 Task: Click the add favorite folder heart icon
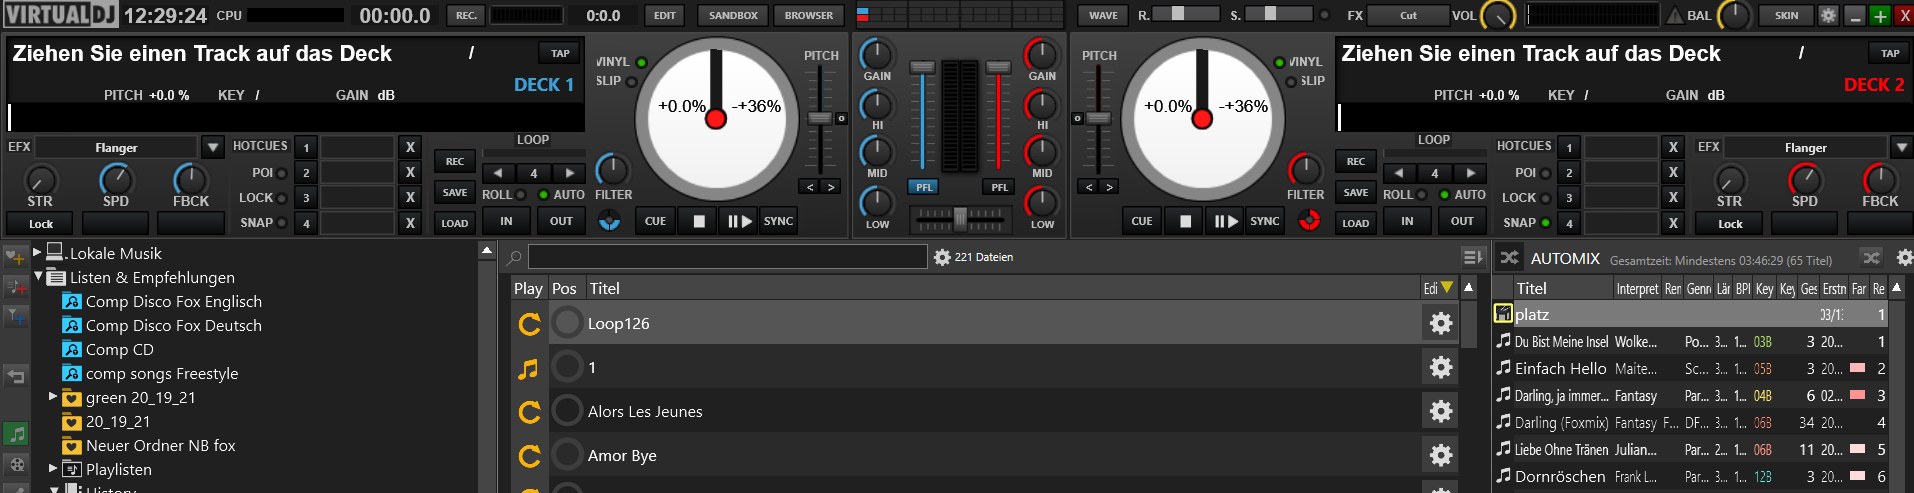tap(15, 257)
